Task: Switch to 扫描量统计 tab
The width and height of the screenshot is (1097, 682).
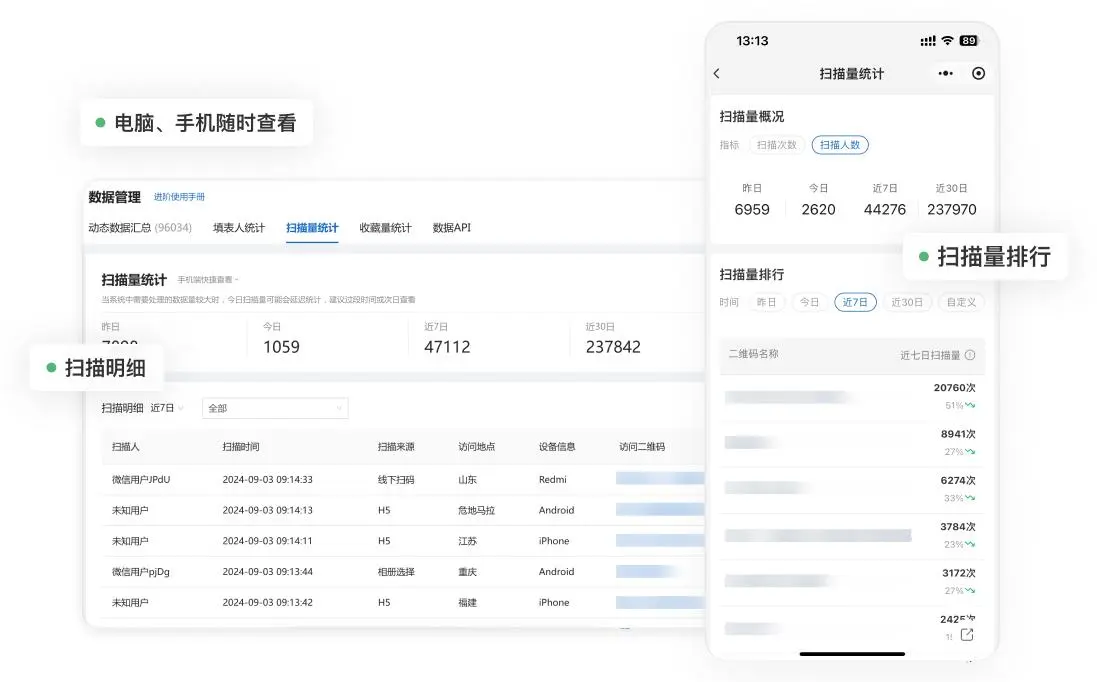Action: click(x=312, y=228)
